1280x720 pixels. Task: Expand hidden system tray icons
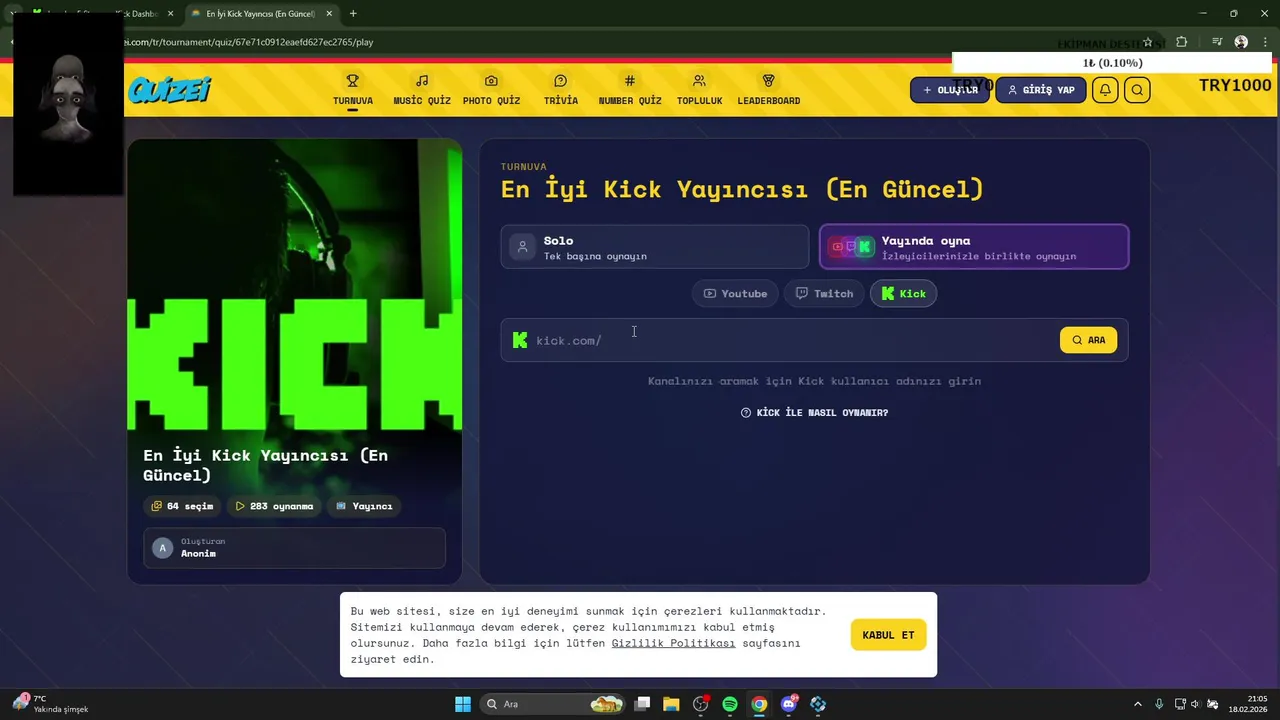[x=1137, y=704]
